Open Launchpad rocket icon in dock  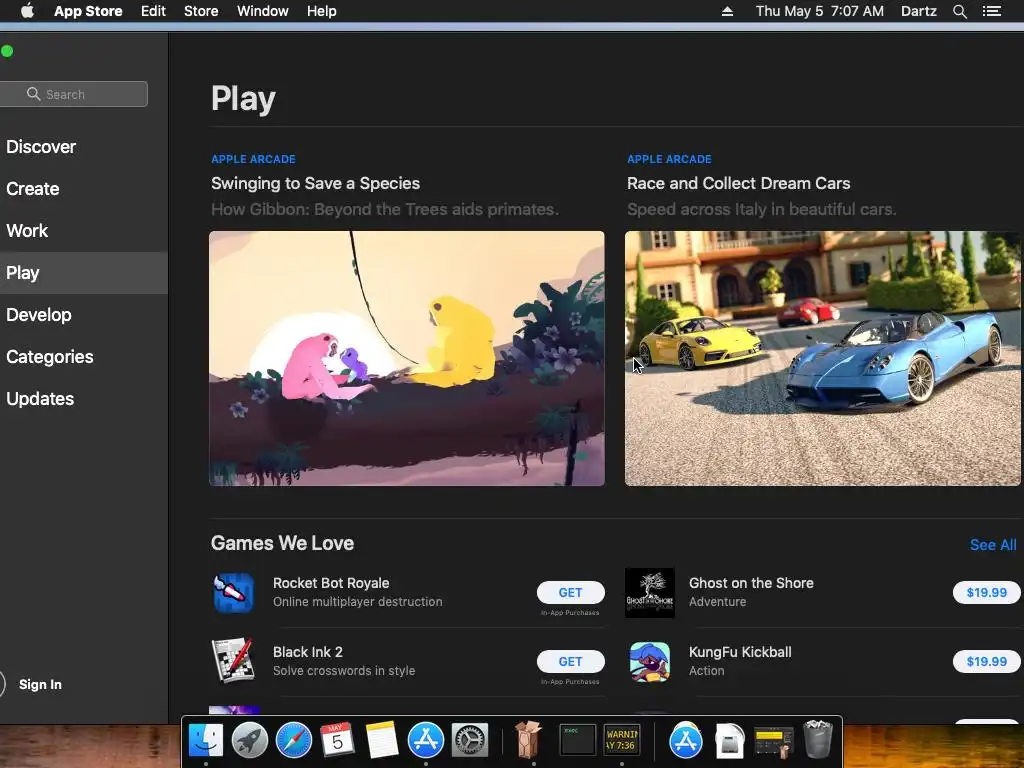(250, 741)
